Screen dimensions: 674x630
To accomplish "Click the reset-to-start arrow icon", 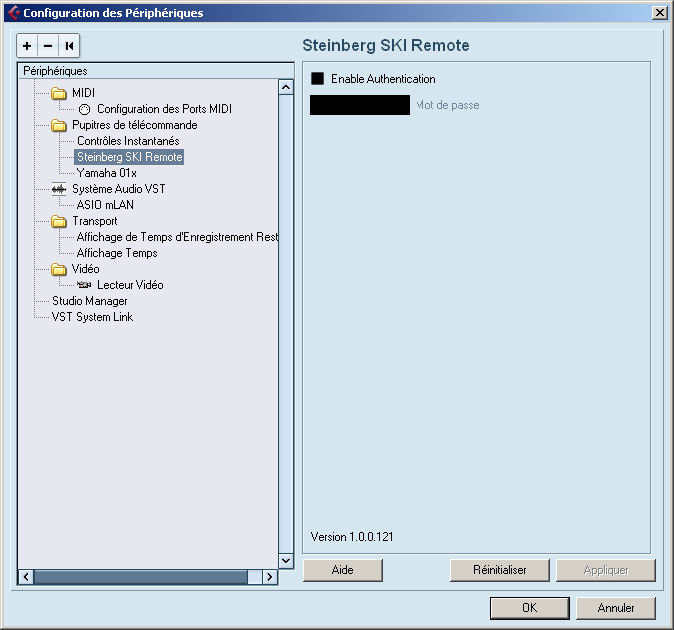I will pyautogui.click(x=69, y=46).
